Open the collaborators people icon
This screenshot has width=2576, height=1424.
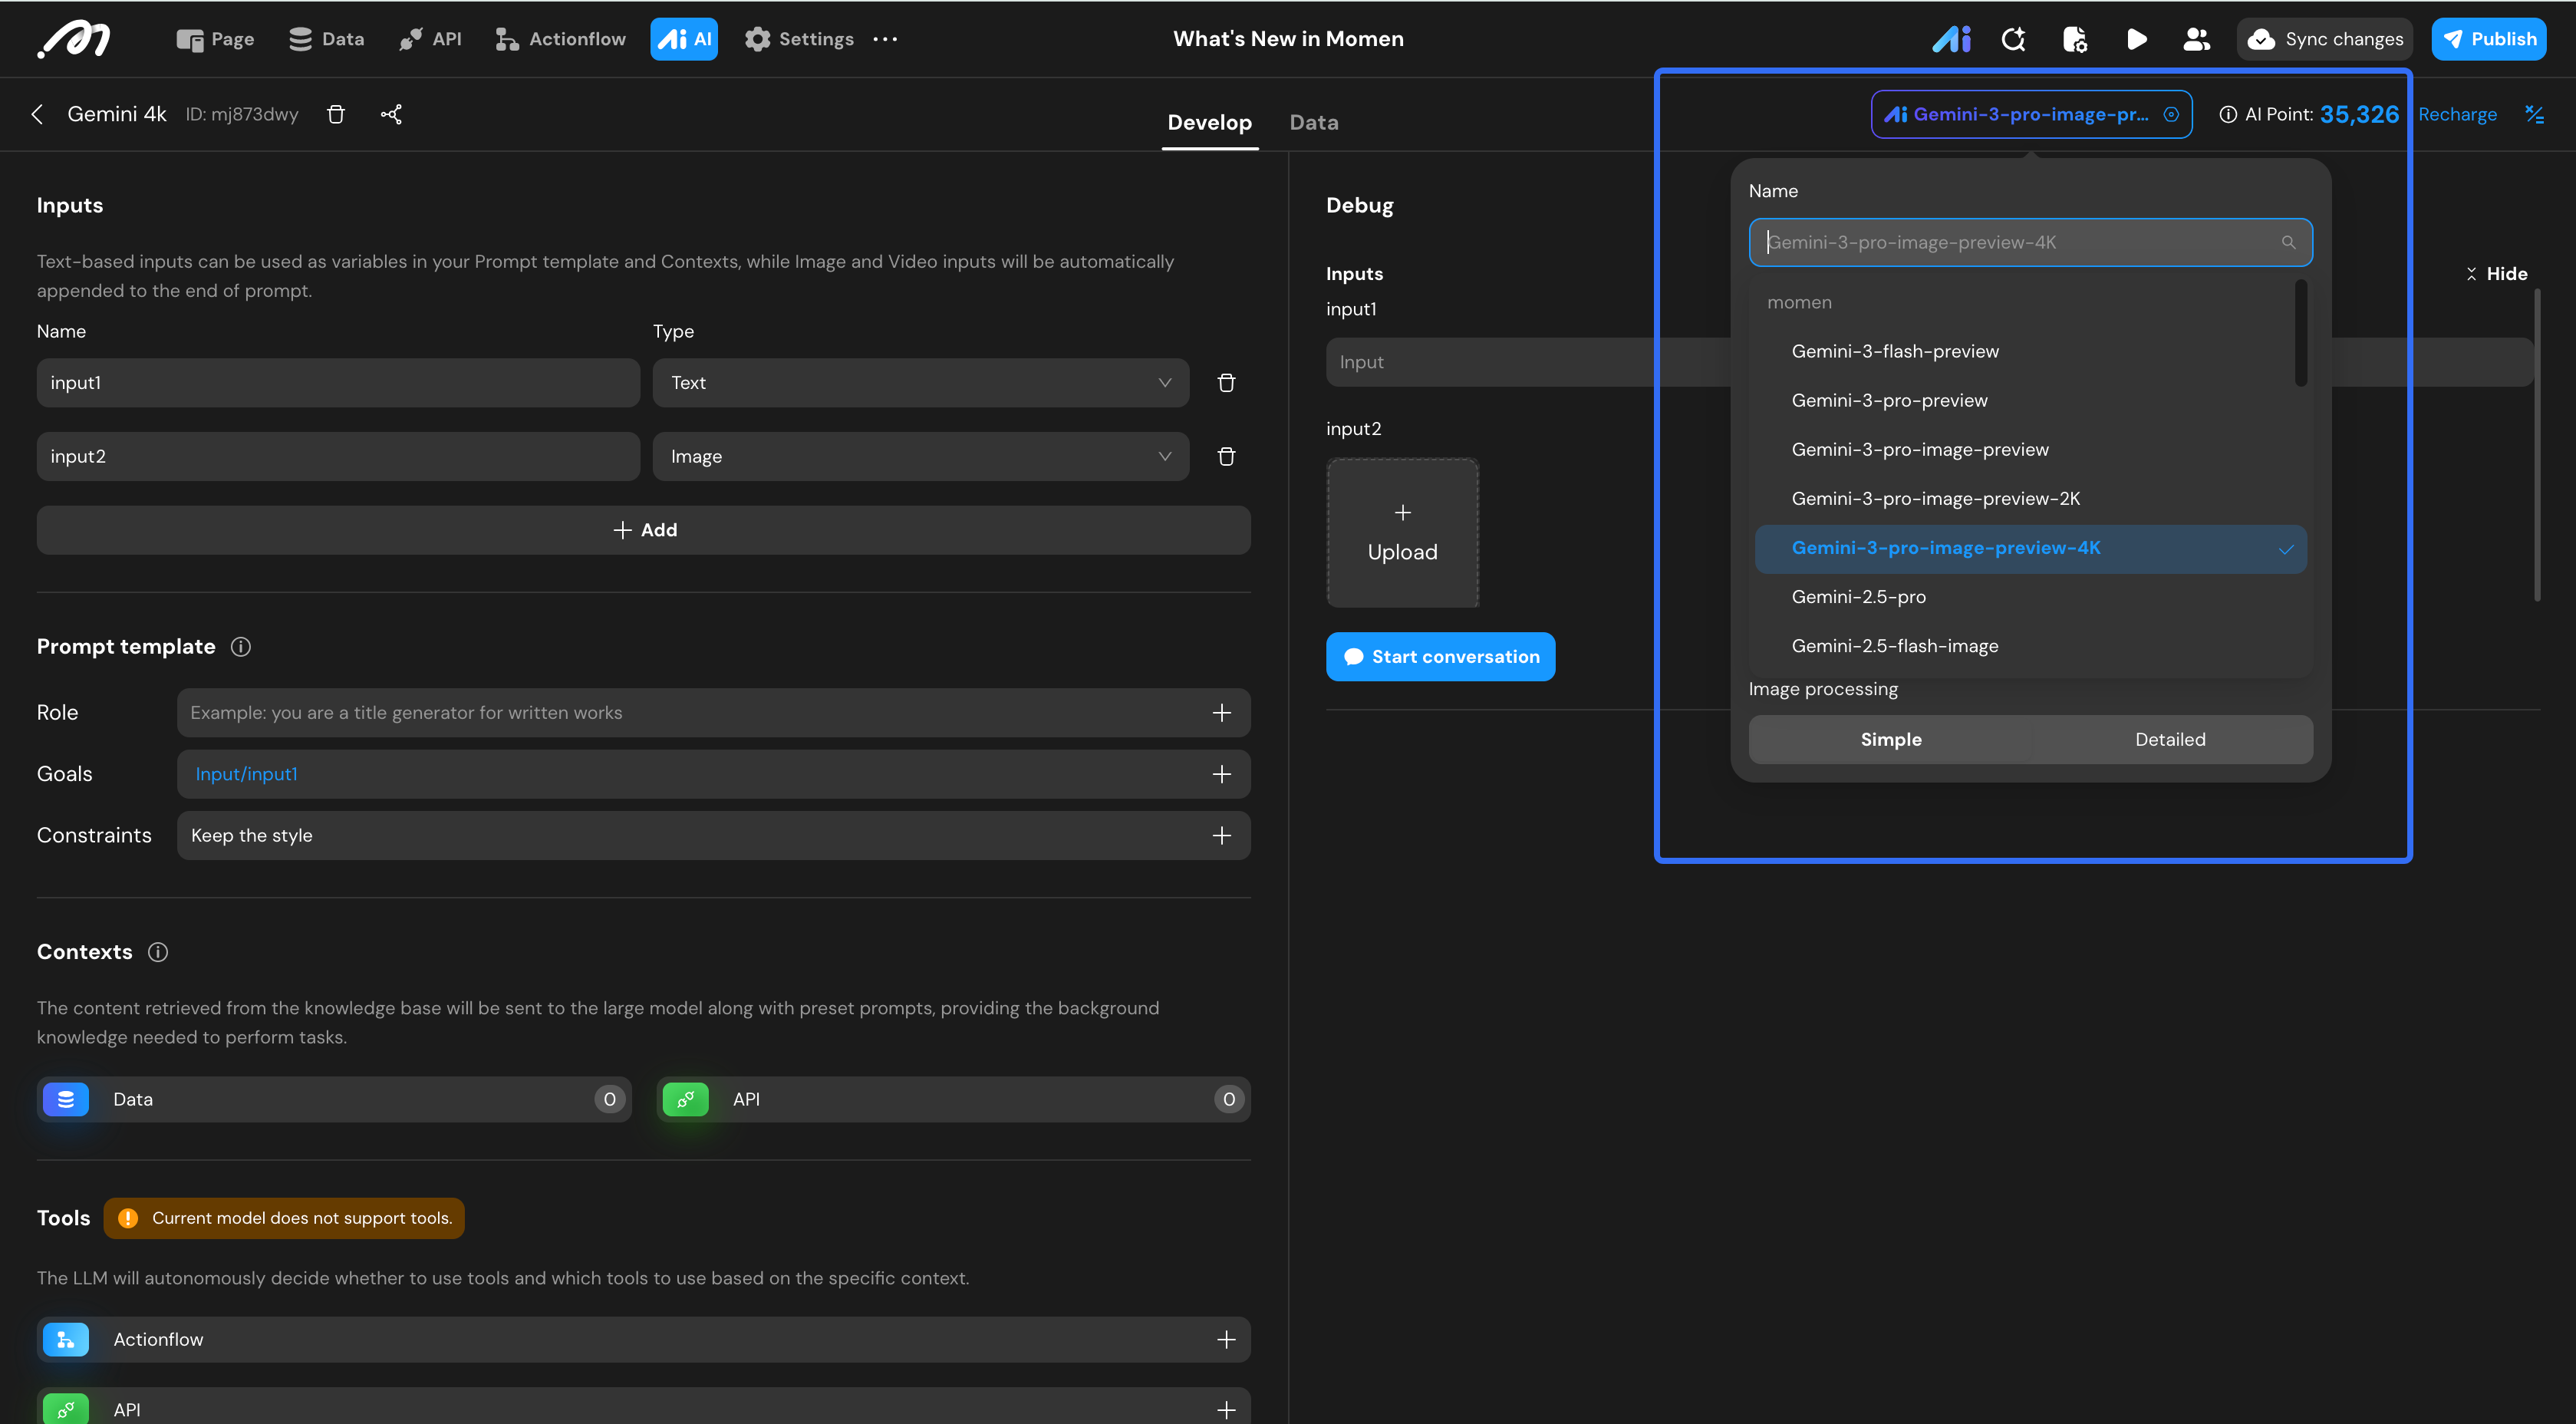(x=2196, y=39)
